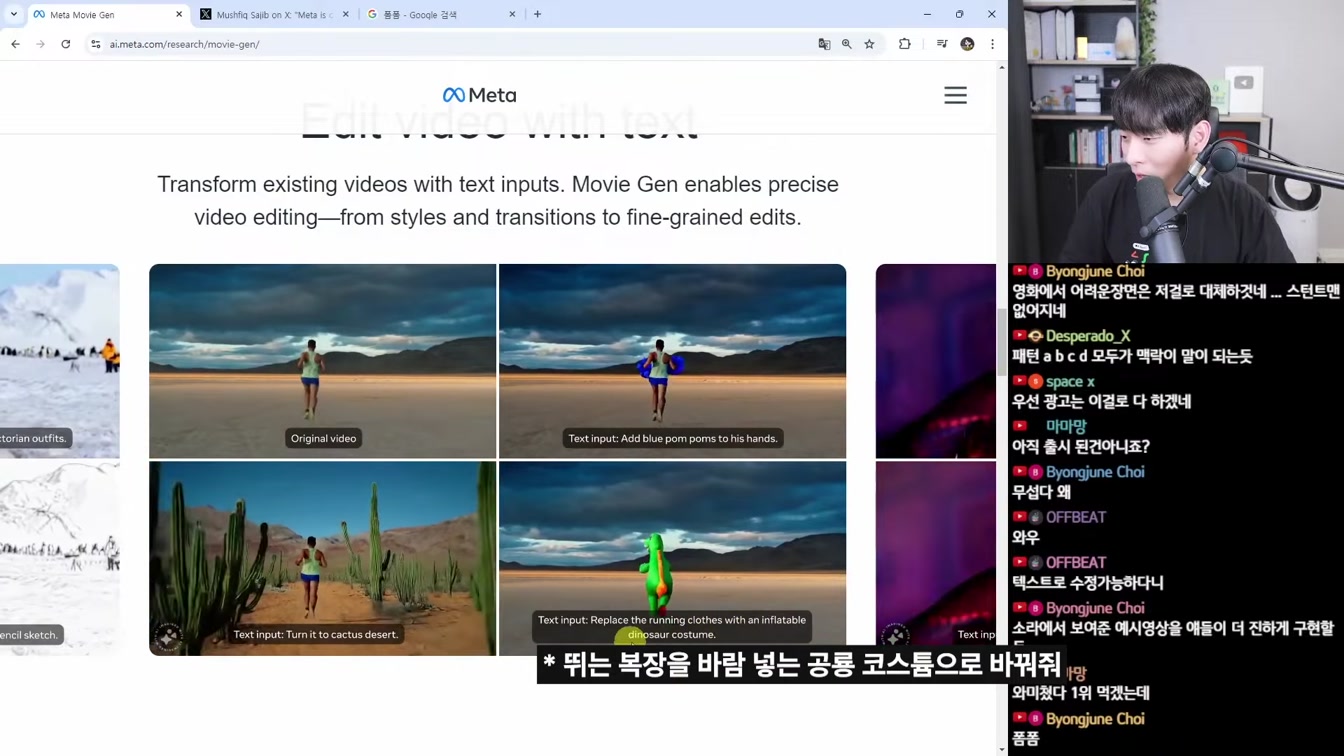Click 'Add blue pom poms' caption
Image resolution: width=1344 pixels, height=756 pixels.
point(672,438)
